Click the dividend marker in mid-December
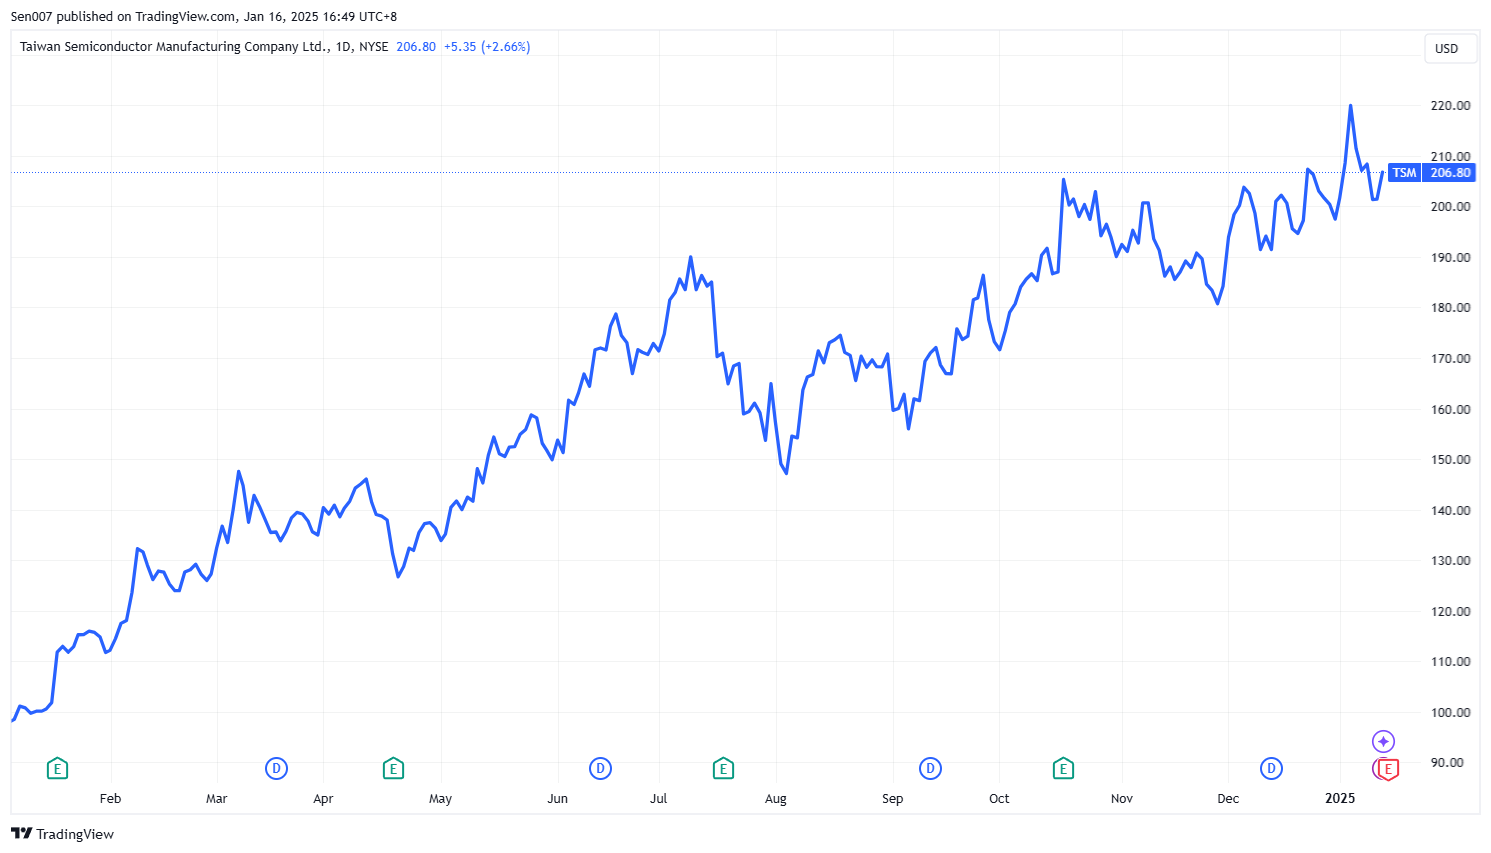This screenshot has width=1491, height=853. point(1271,768)
